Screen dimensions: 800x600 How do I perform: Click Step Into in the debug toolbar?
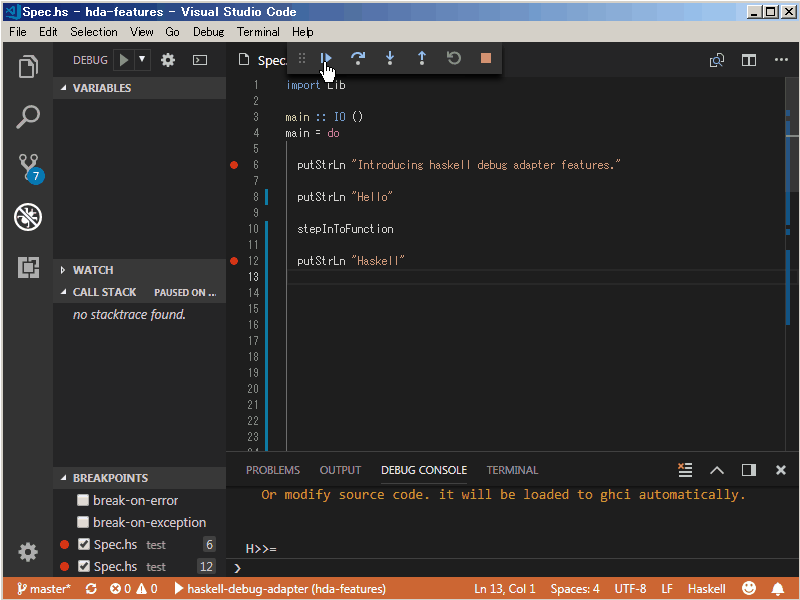click(390, 58)
